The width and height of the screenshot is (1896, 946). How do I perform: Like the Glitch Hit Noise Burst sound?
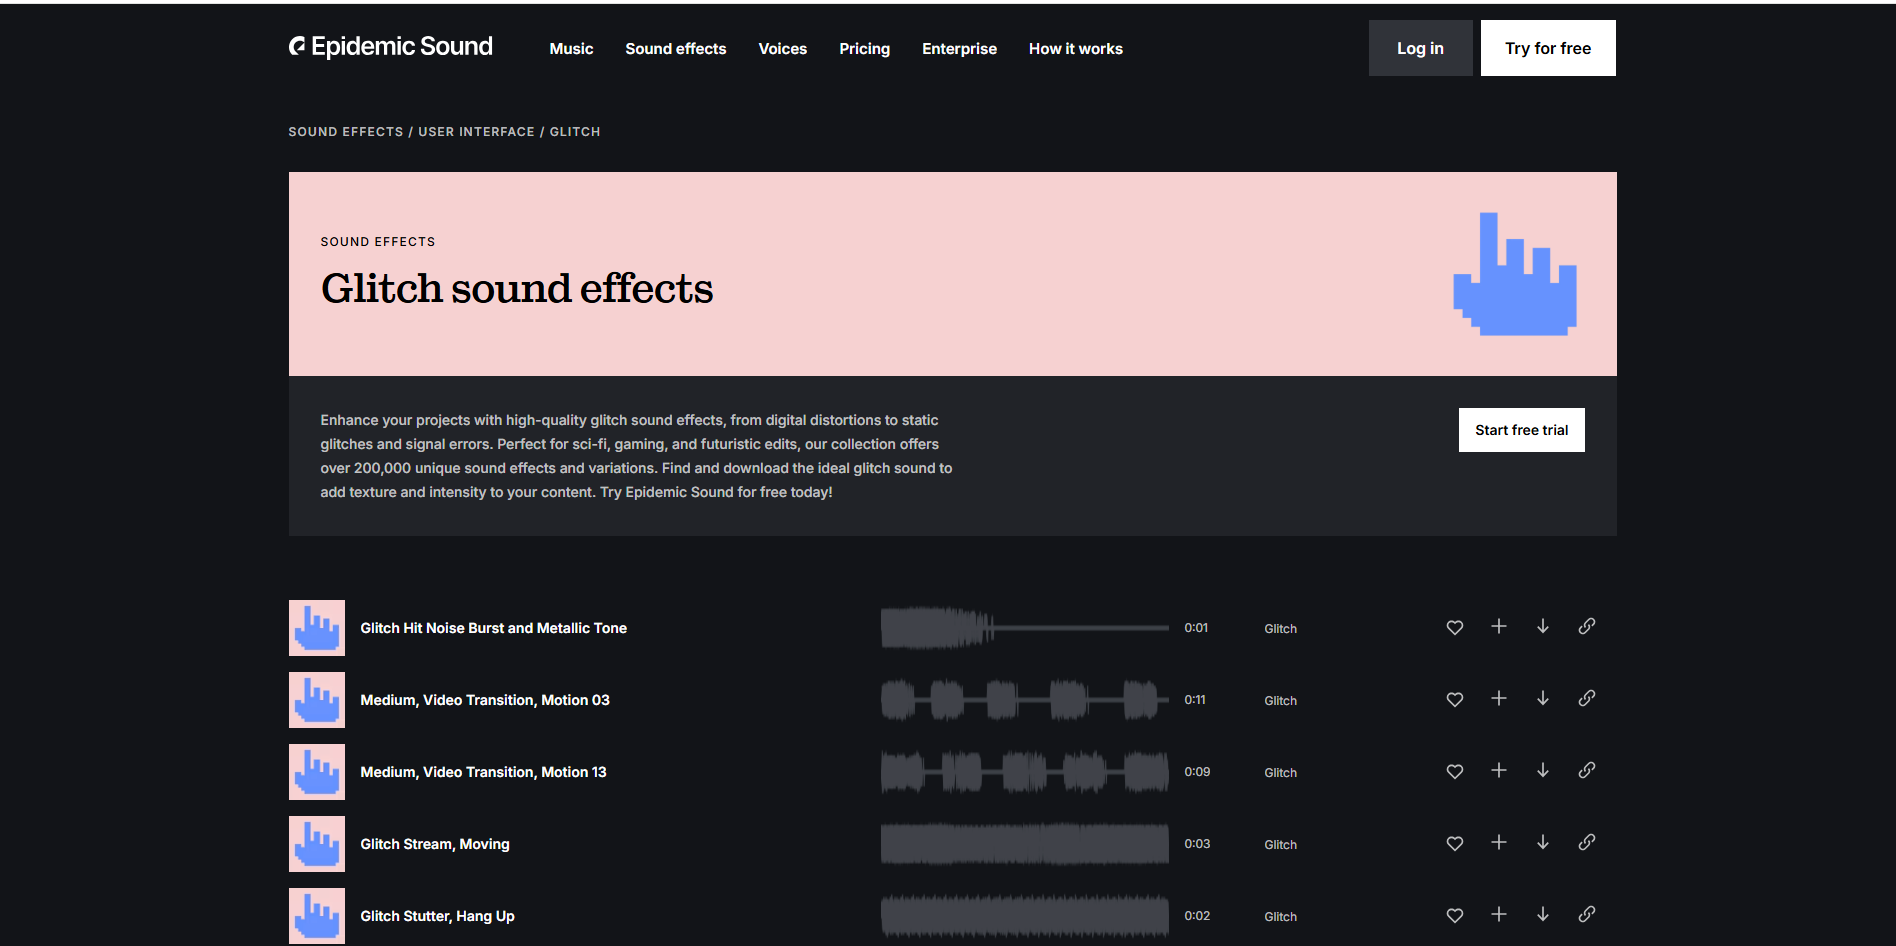click(x=1454, y=627)
